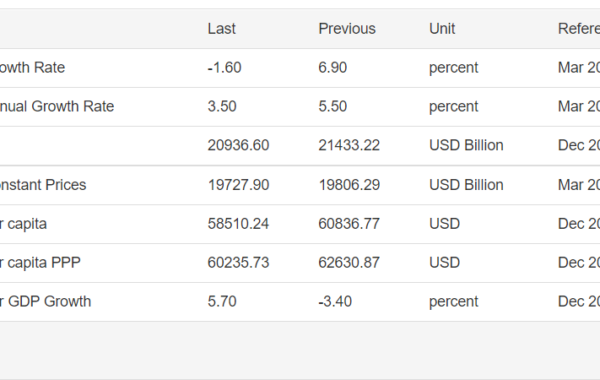600x380 pixels.
Task: Open the Year GDP Growth link
Action: tap(46, 302)
